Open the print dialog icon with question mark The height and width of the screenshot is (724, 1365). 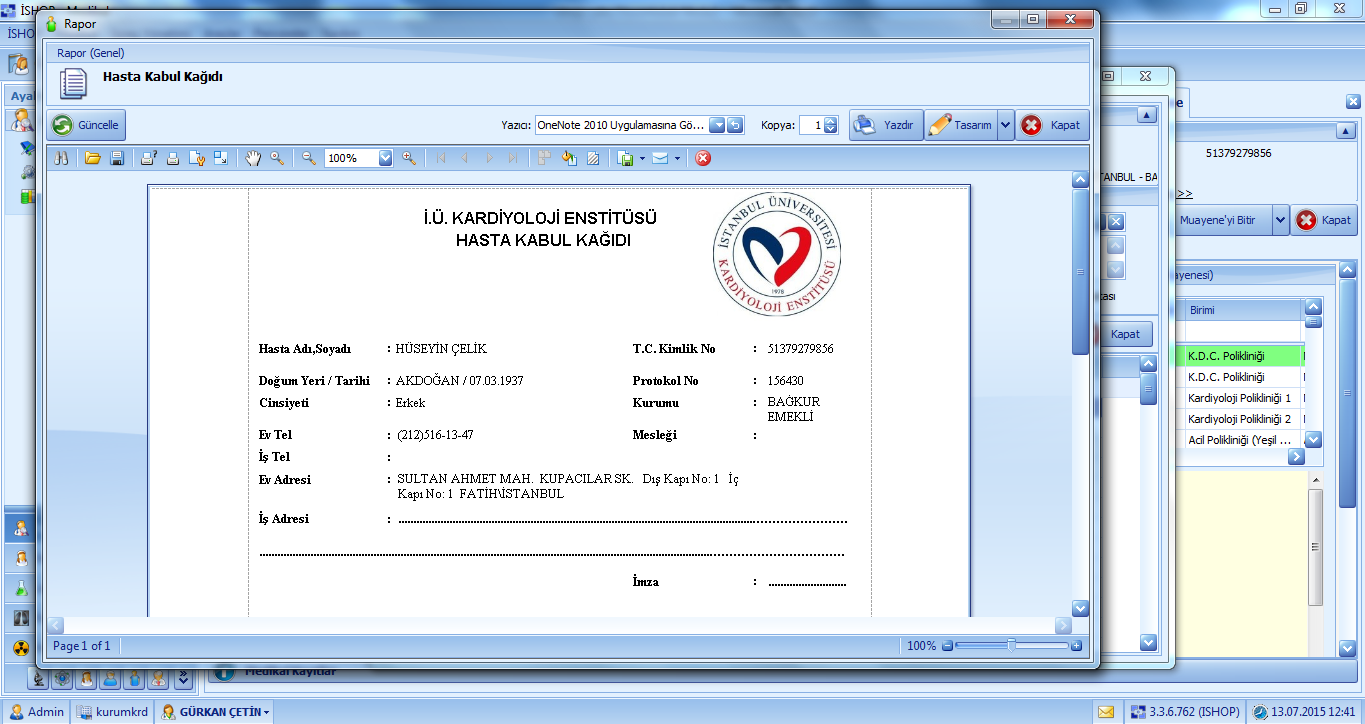tap(148, 158)
